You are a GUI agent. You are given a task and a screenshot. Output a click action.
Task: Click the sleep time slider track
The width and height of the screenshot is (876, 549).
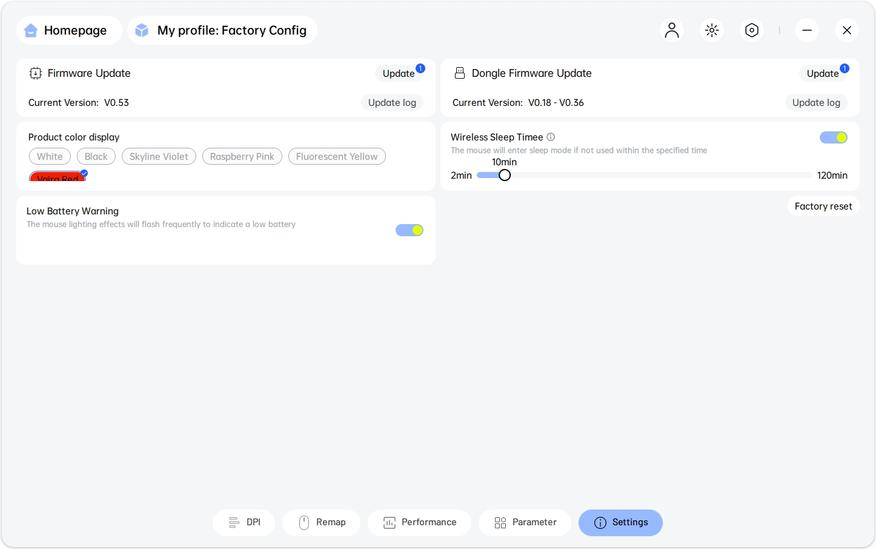coord(660,175)
